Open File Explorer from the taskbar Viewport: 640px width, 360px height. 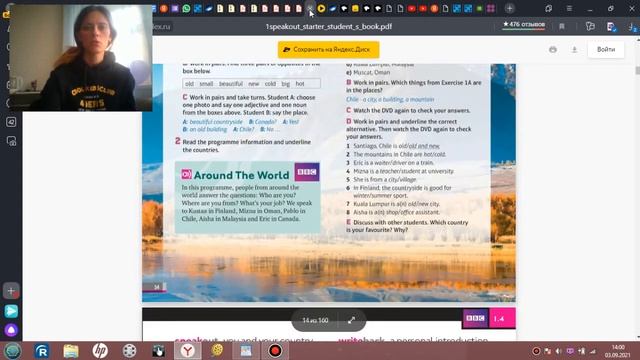pyautogui.click(x=71, y=351)
